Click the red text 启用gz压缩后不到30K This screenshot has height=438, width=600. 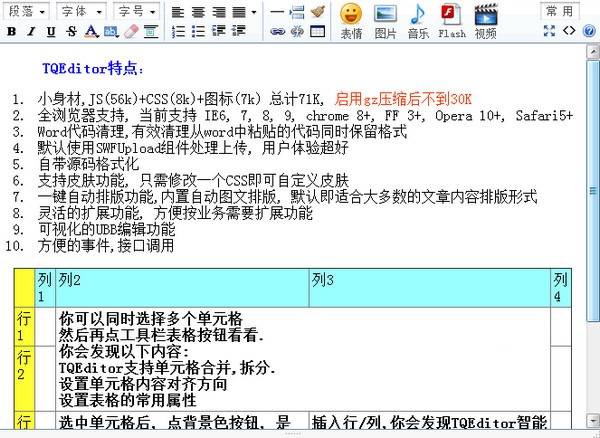coord(403,99)
